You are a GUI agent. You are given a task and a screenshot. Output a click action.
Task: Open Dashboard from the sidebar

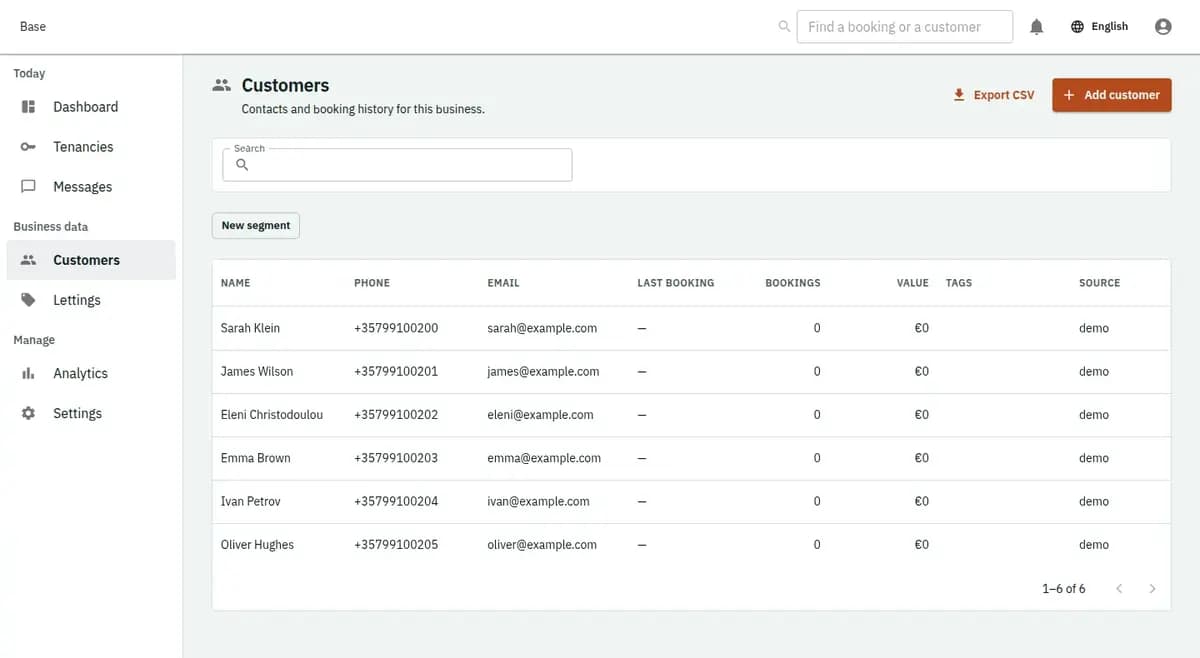point(91,107)
